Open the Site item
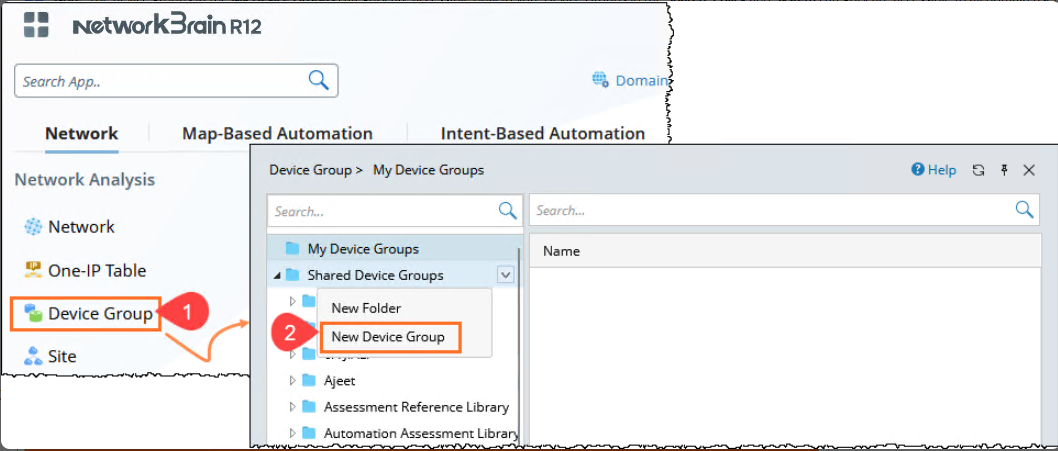1058x451 pixels. click(61, 356)
